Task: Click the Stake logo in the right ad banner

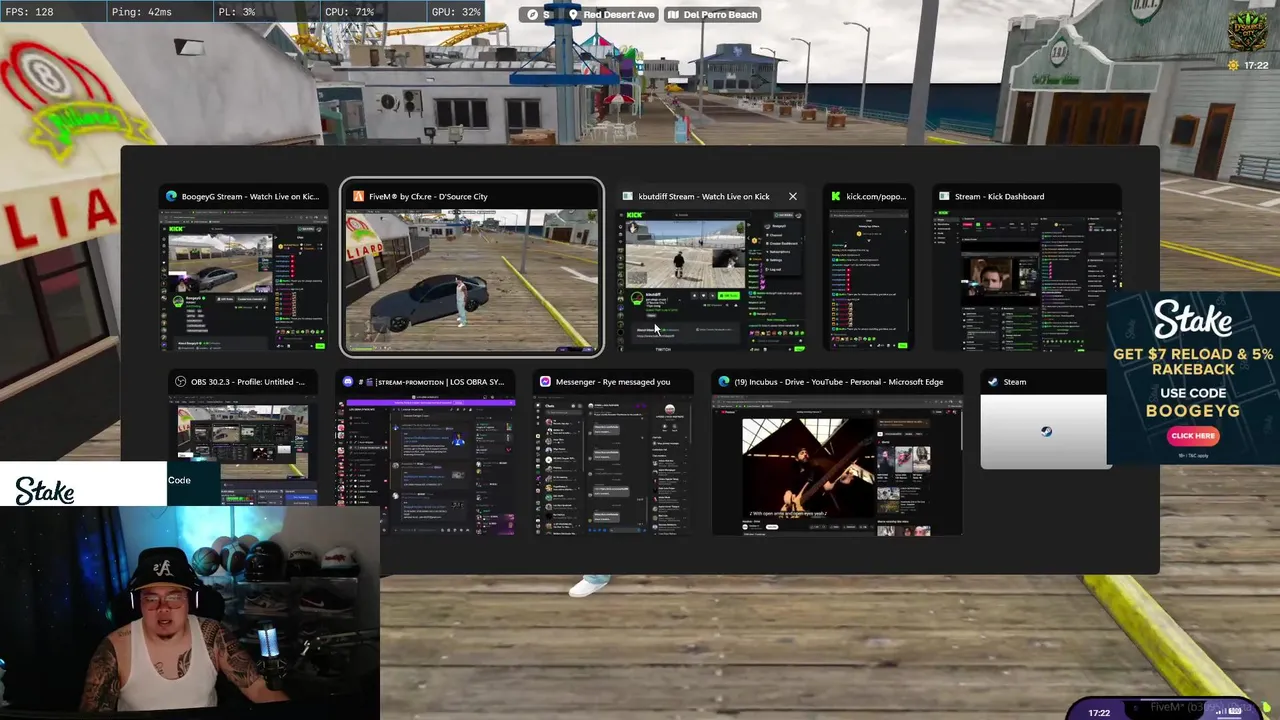Action: pos(1193,322)
